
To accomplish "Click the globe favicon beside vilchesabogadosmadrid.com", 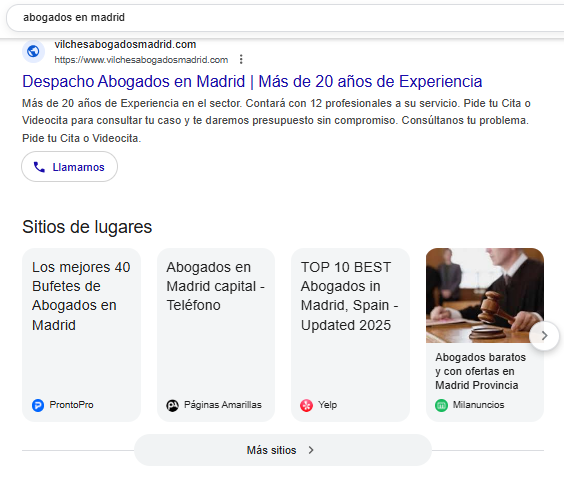I will (33, 51).
